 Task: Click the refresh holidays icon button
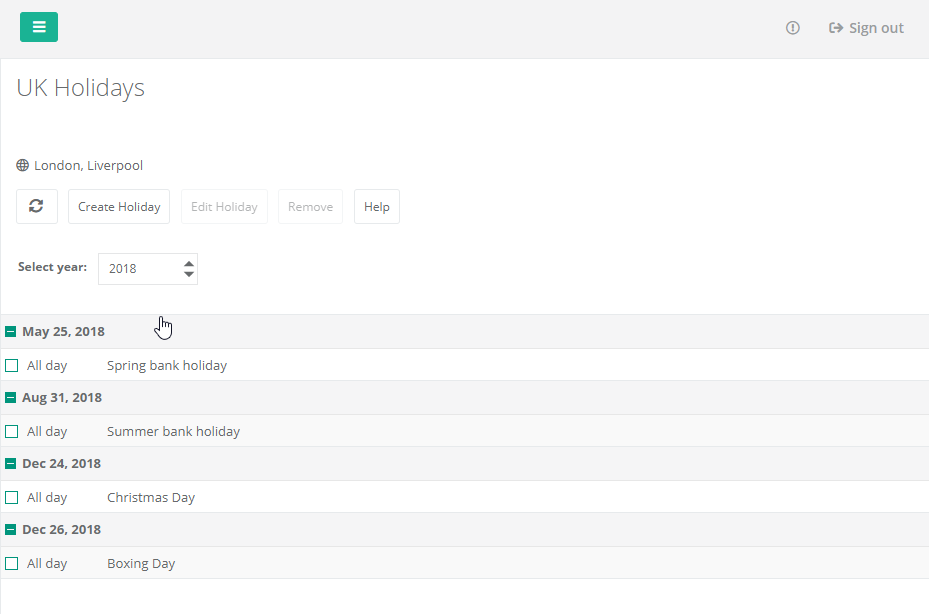coord(37,206)
